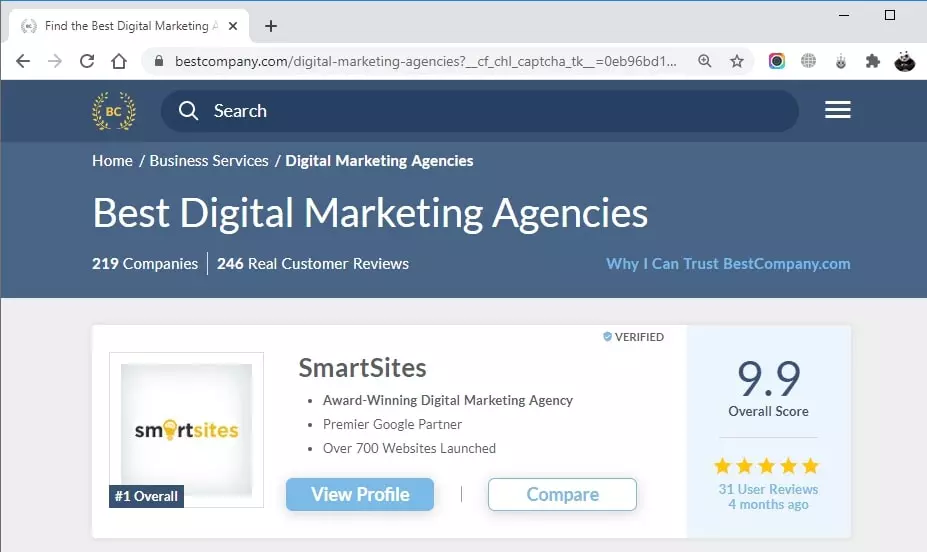
Task: Click the View Profile button for SmartSites
Action: (x=360, y=494)
